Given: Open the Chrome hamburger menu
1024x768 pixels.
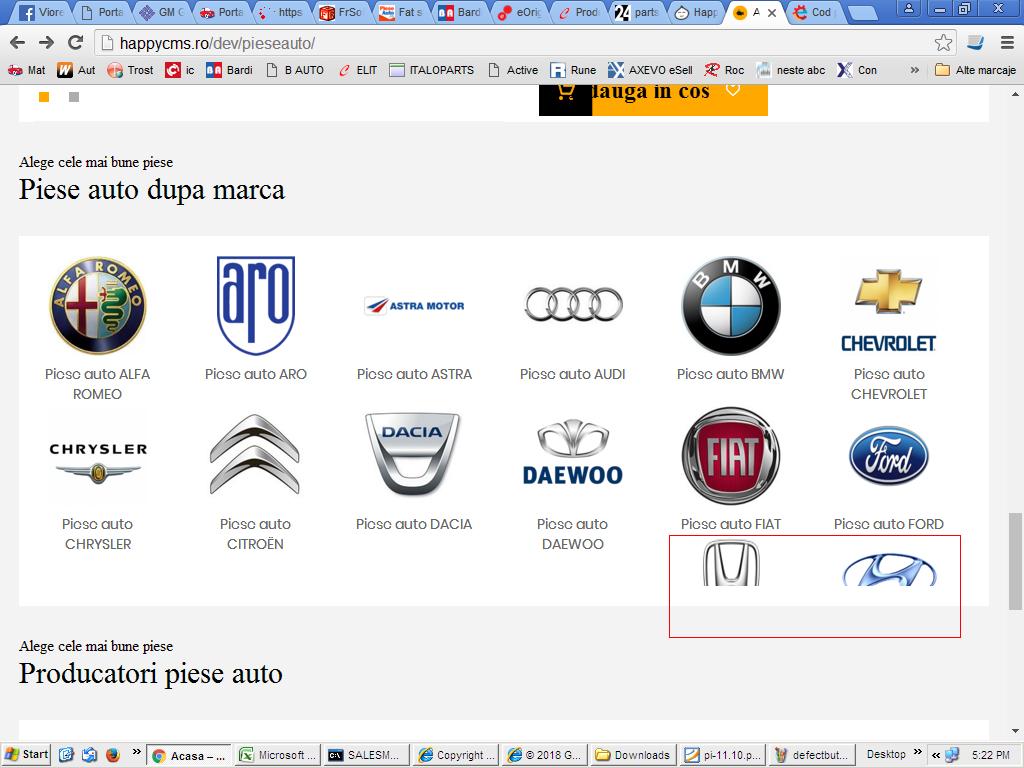Looking at the screenshot, I should tap(1008, 43).
